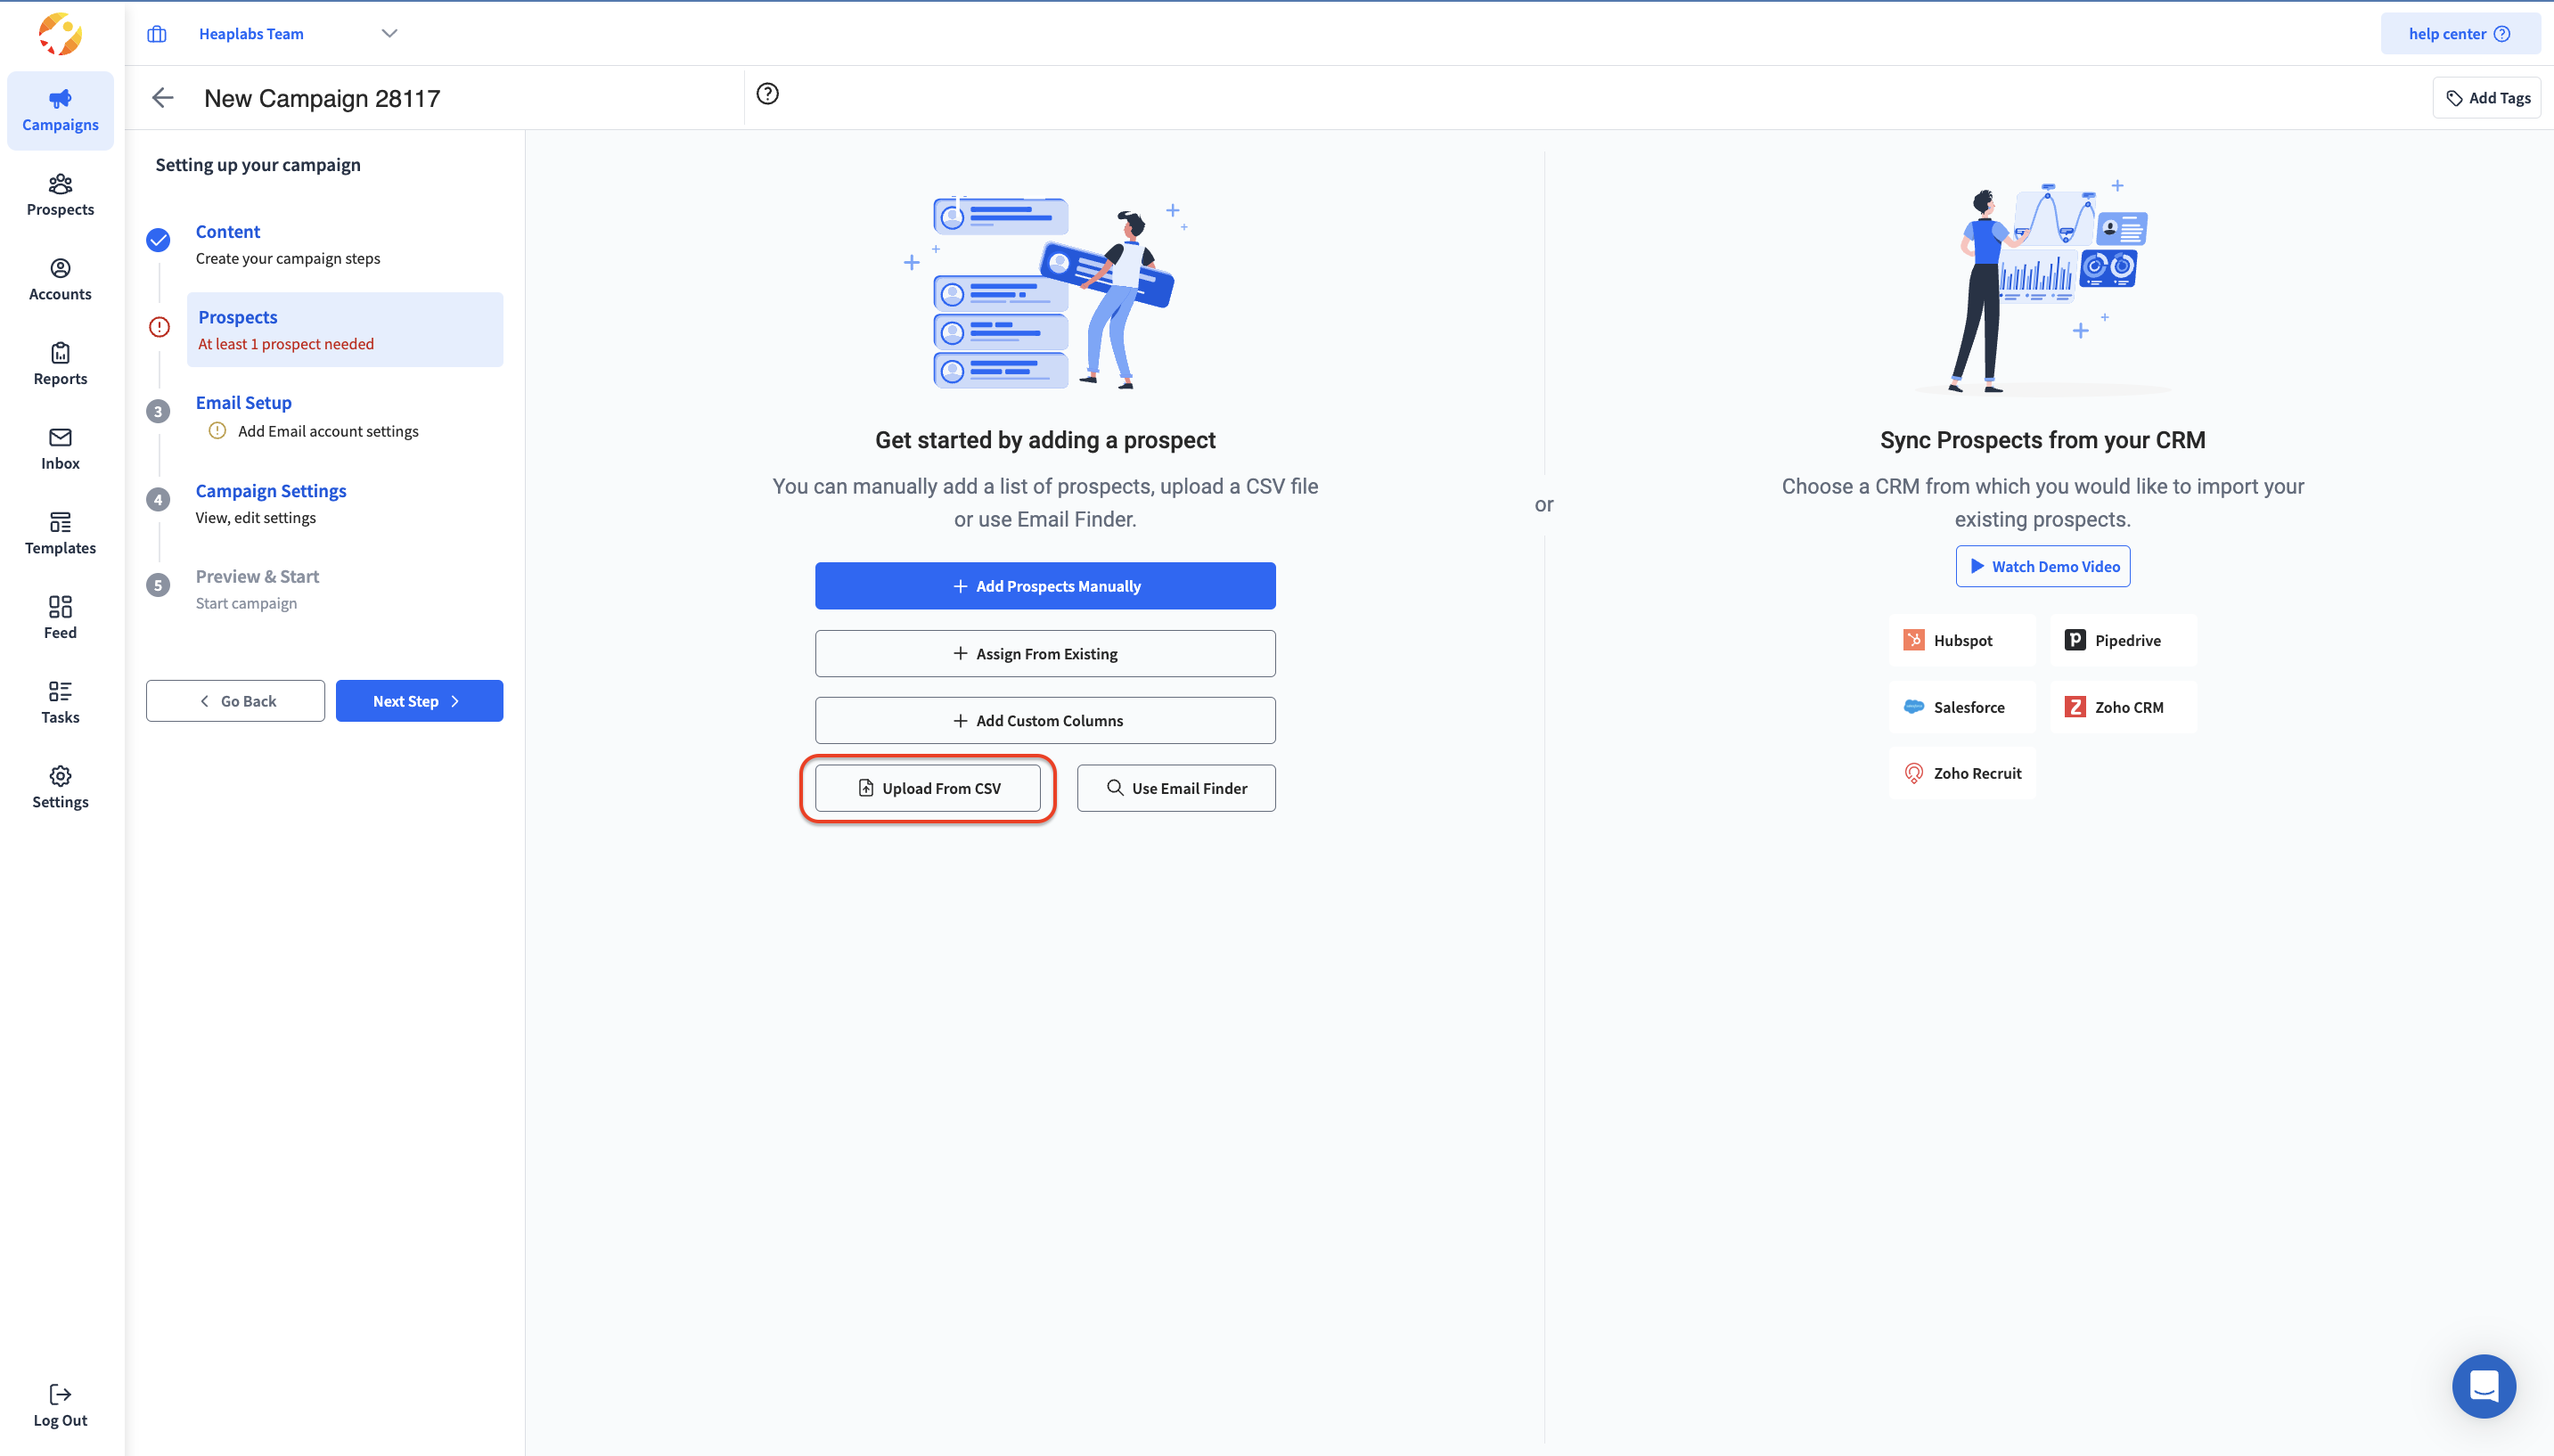Open Tasks in the sidebar

(60, 702)
